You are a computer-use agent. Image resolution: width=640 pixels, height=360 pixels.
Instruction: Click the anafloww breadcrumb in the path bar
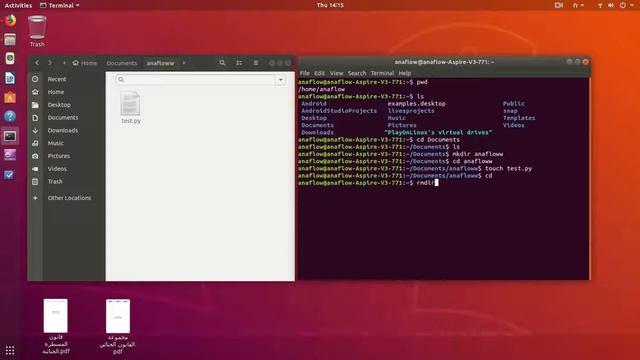160,63
